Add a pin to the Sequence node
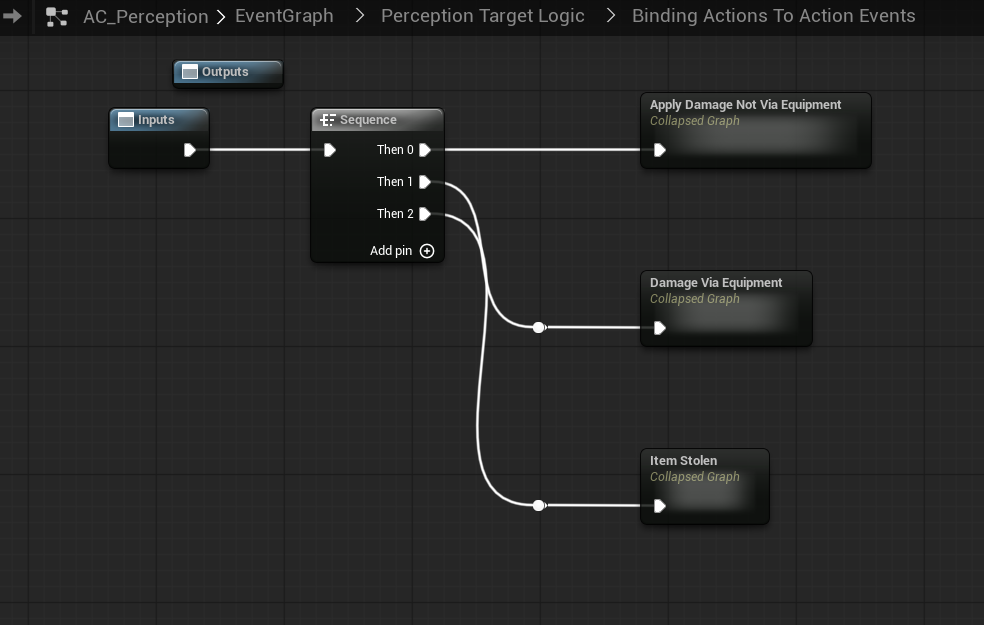Viewport: 984px width, 625px height. coord(426,251)
